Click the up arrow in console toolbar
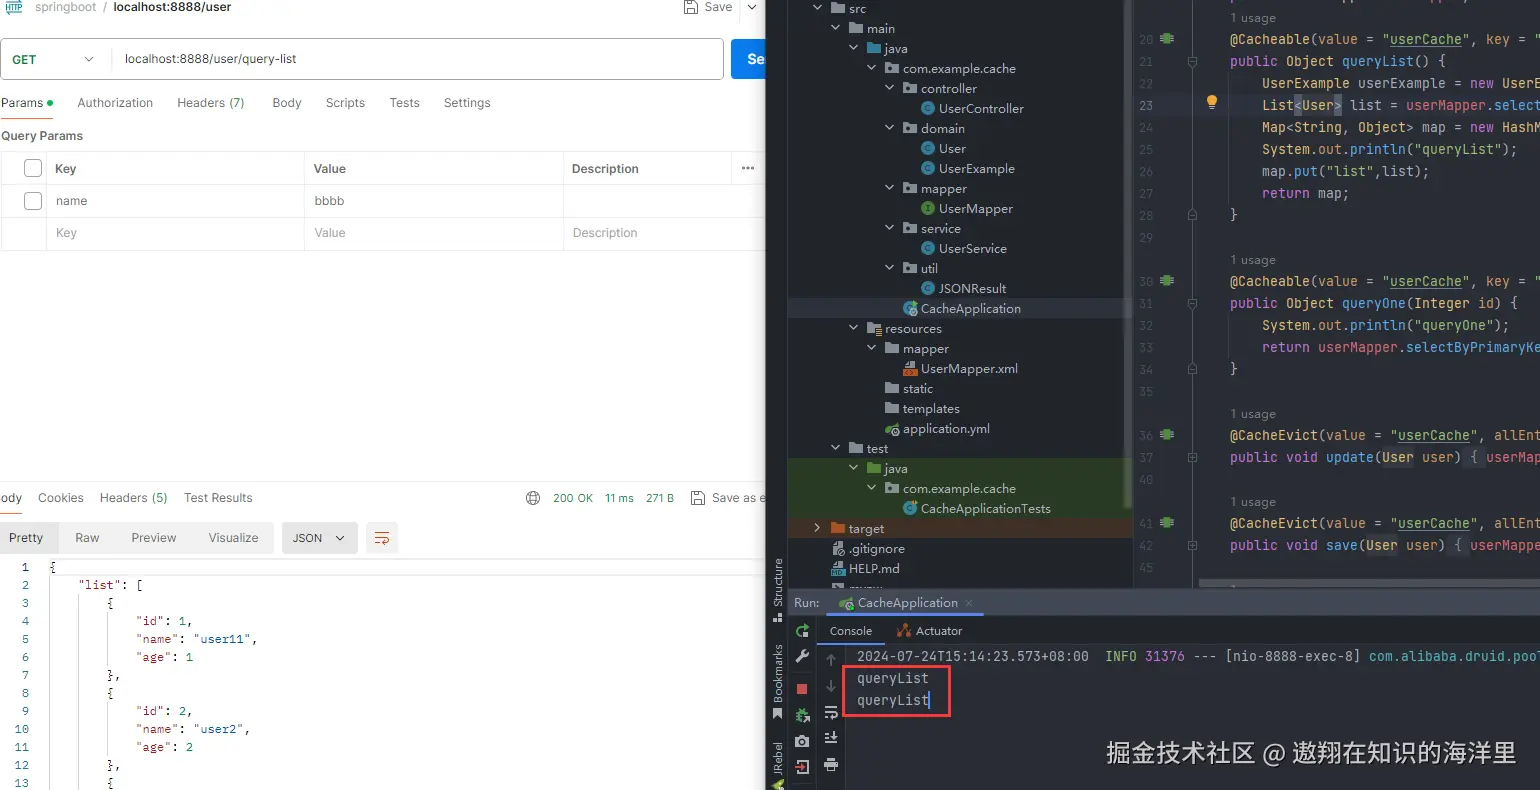The width and height of the screenshot is (1540, 790). pyautogui.click(x=831, y=660)
